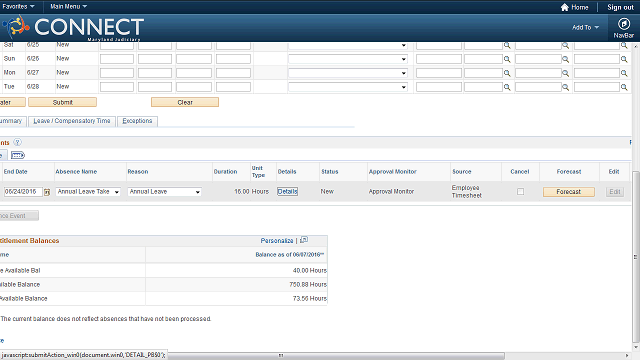Click the Forecast button in the absence row
Image resolution: width=640 pixels, height=360 pixels.
[569, 192]
